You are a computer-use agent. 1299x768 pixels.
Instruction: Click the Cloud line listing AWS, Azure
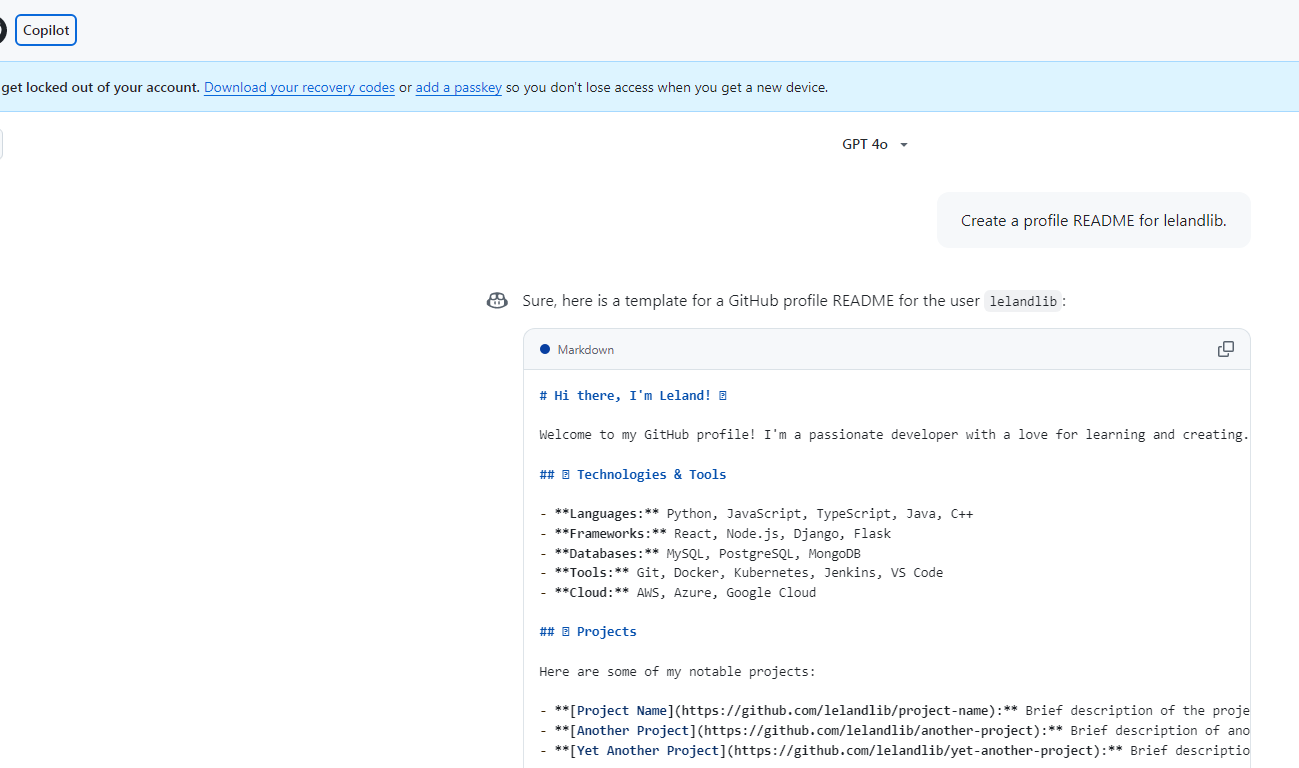(677, 593)
